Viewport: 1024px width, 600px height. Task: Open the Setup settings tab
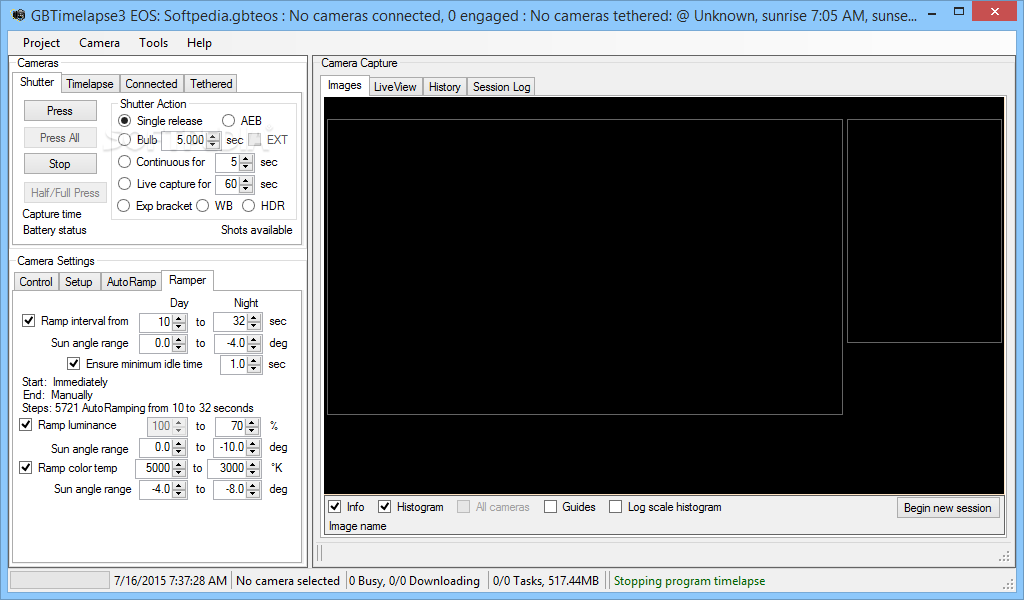click(78, 281)
